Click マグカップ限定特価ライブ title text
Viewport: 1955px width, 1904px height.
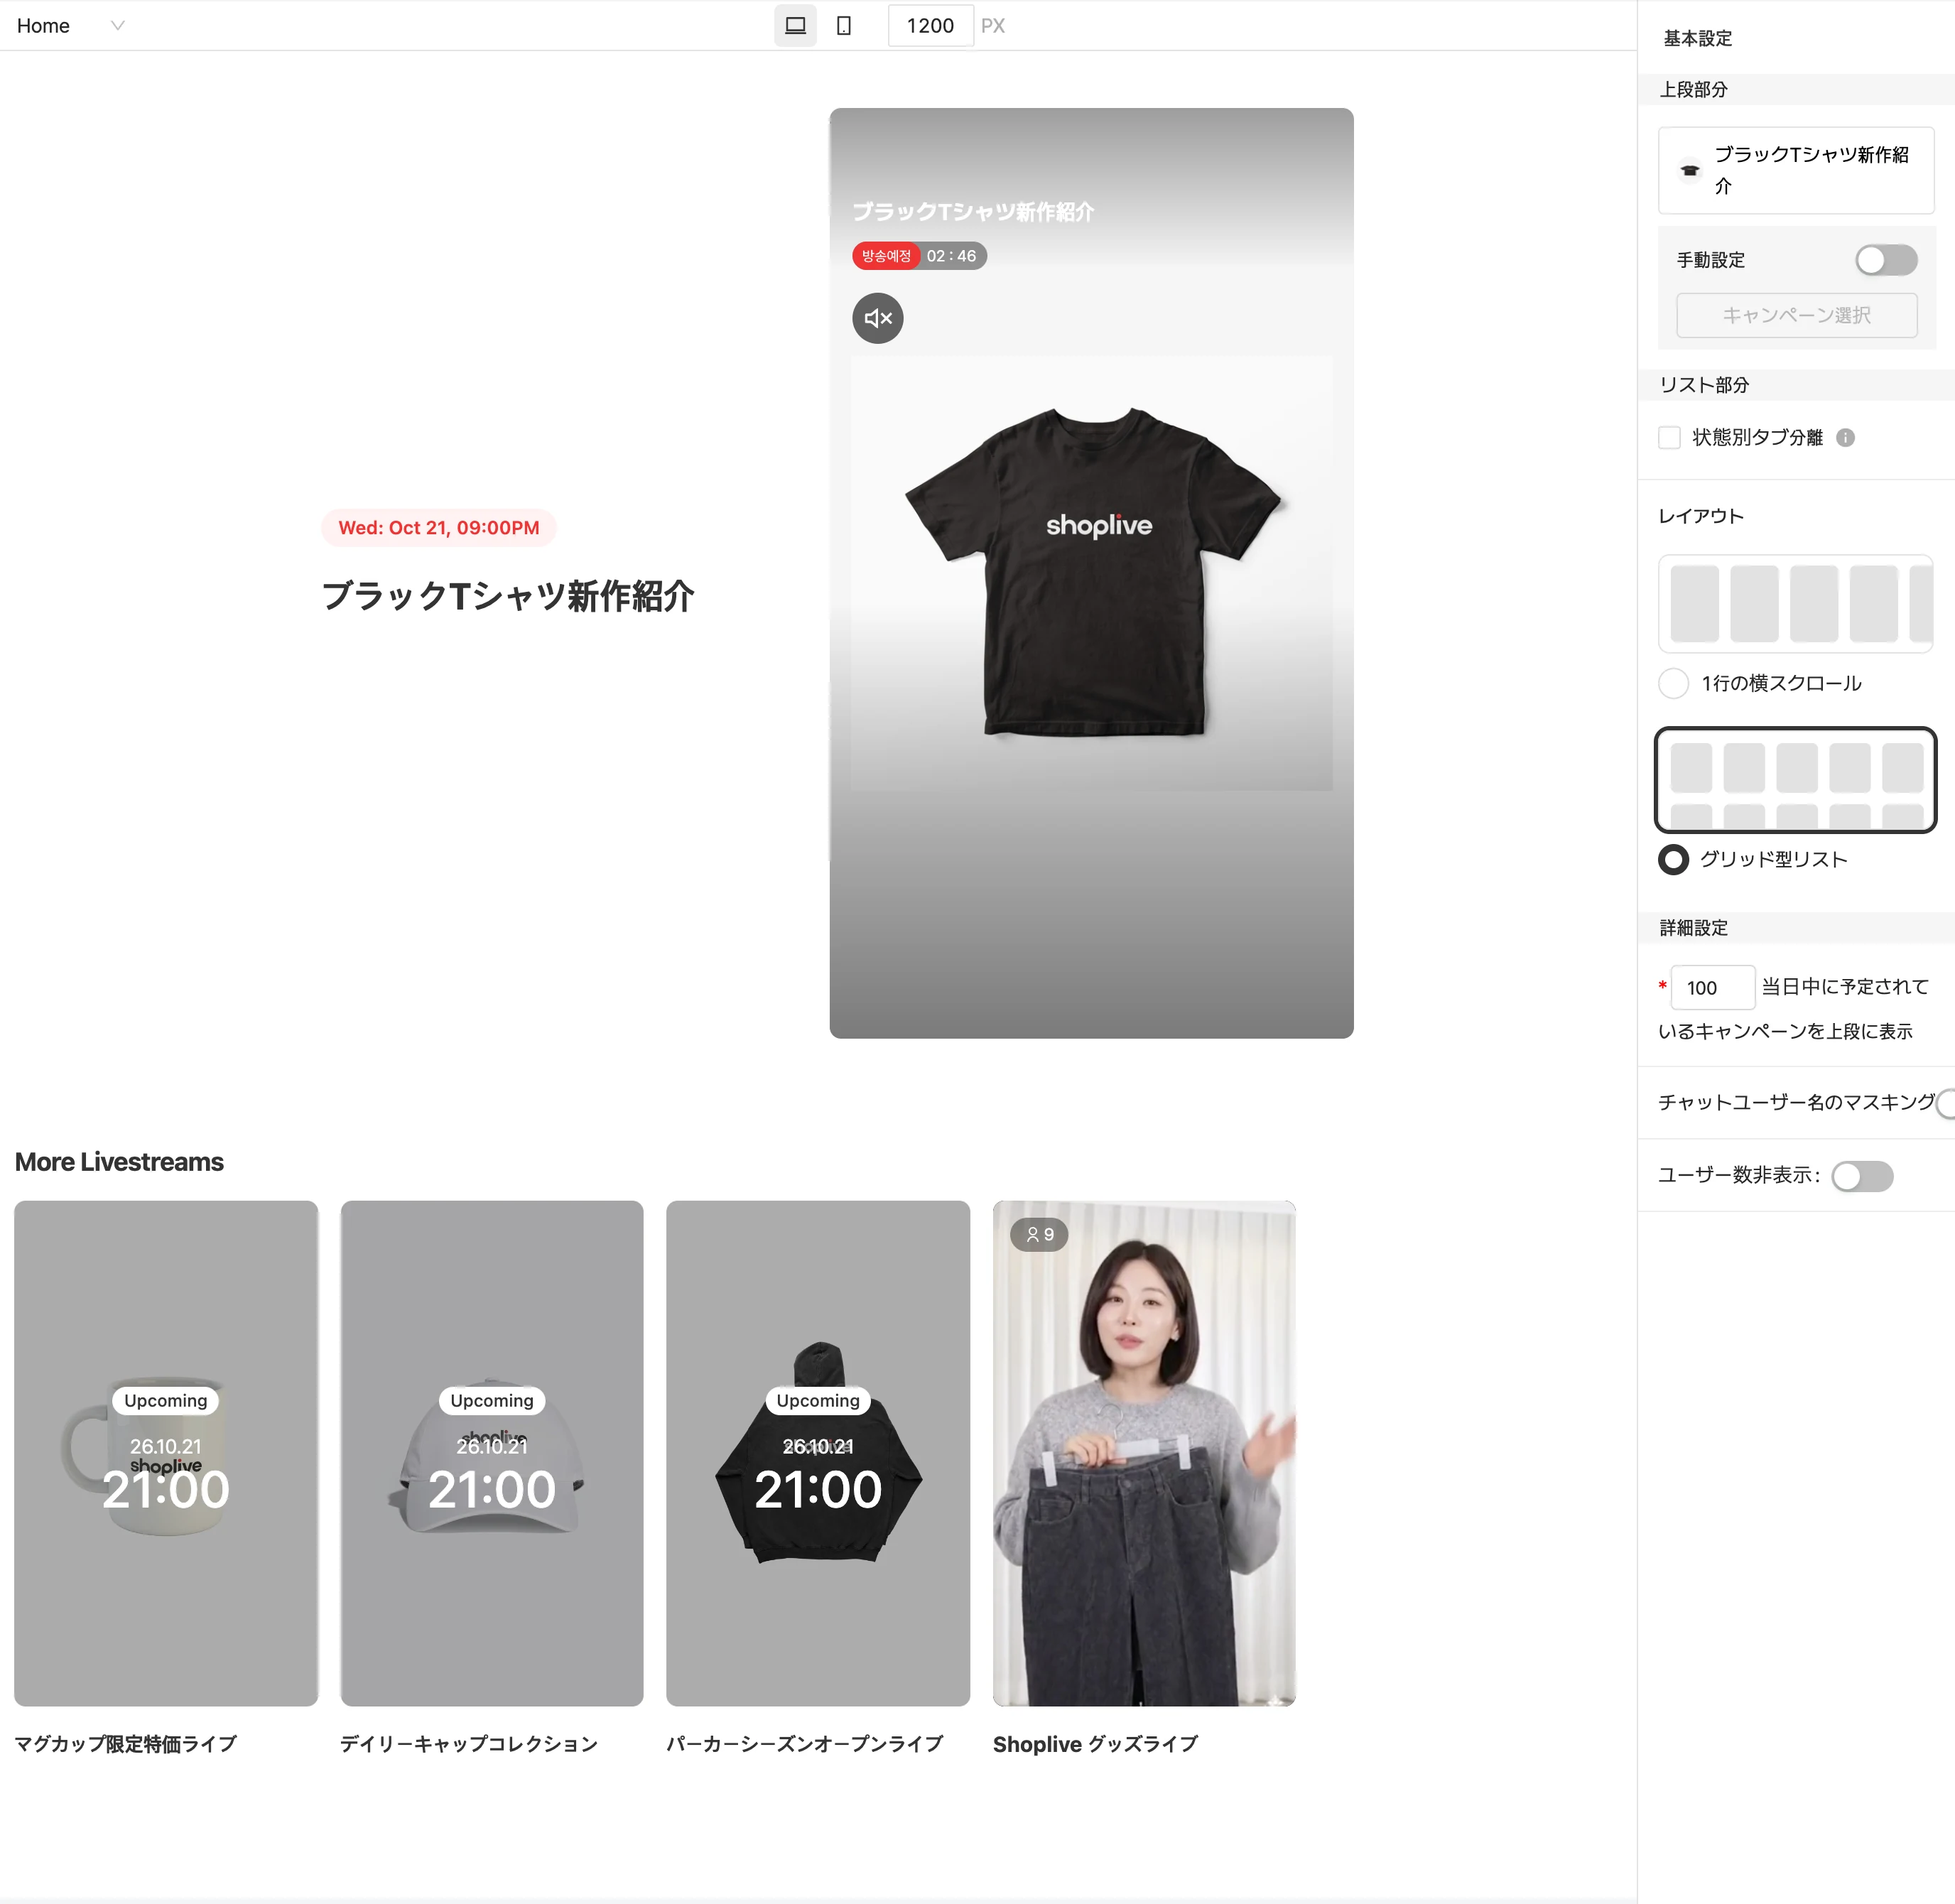click(126, 1744)
